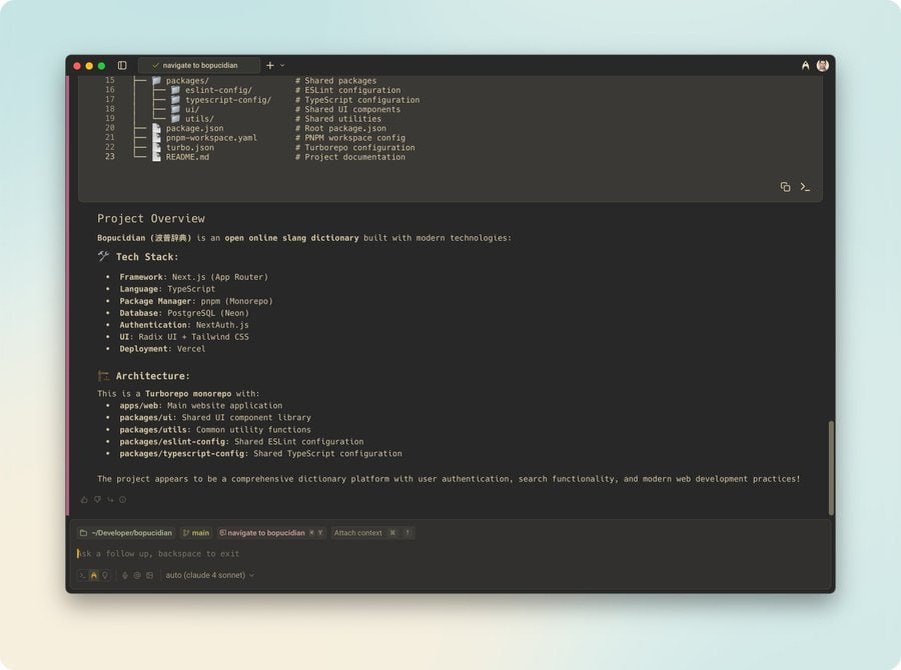Viewport: 901px width, 670px height.
Task: Click the 'eslint-config/' folder name
Action: pos(218,90)
